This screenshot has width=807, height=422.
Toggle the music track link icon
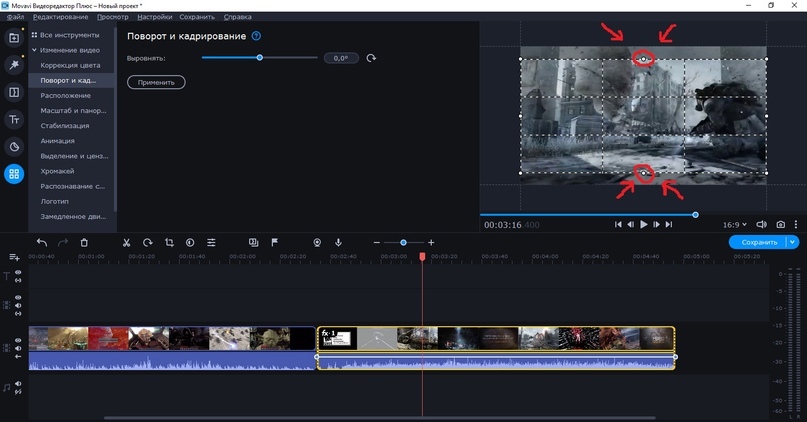[18, 392]
